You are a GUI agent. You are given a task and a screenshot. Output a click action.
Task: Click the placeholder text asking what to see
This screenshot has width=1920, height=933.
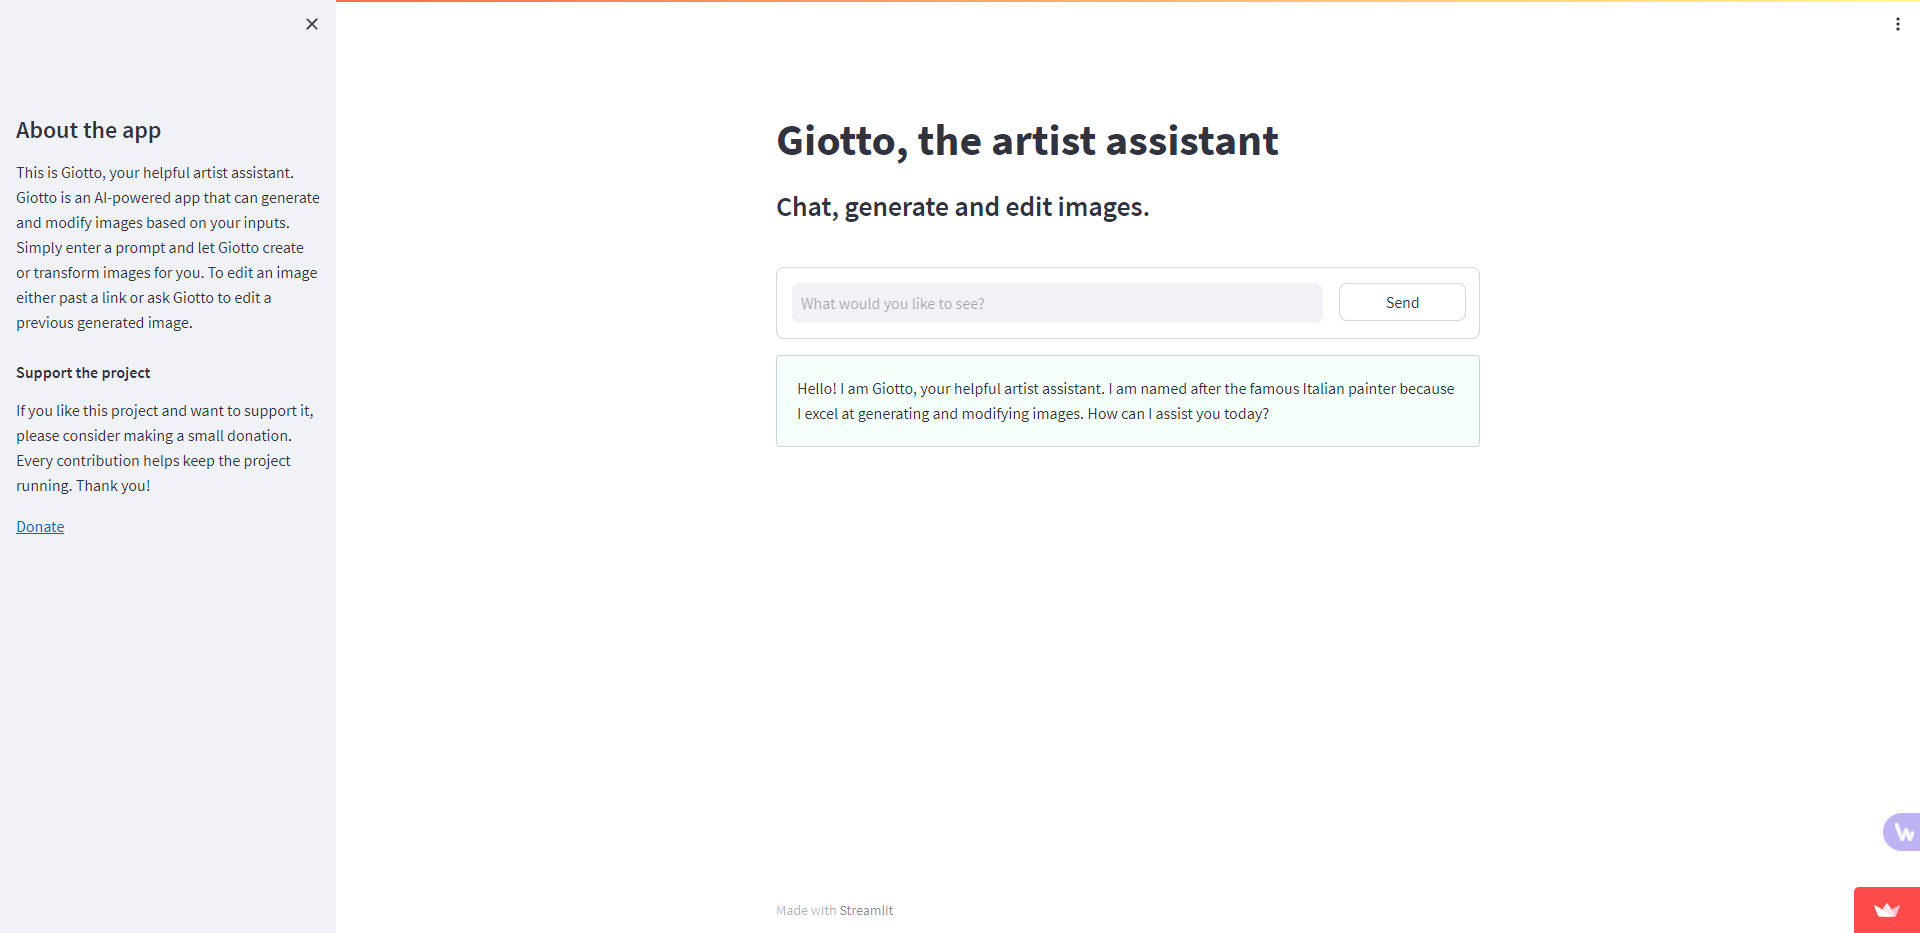point(893,303)
